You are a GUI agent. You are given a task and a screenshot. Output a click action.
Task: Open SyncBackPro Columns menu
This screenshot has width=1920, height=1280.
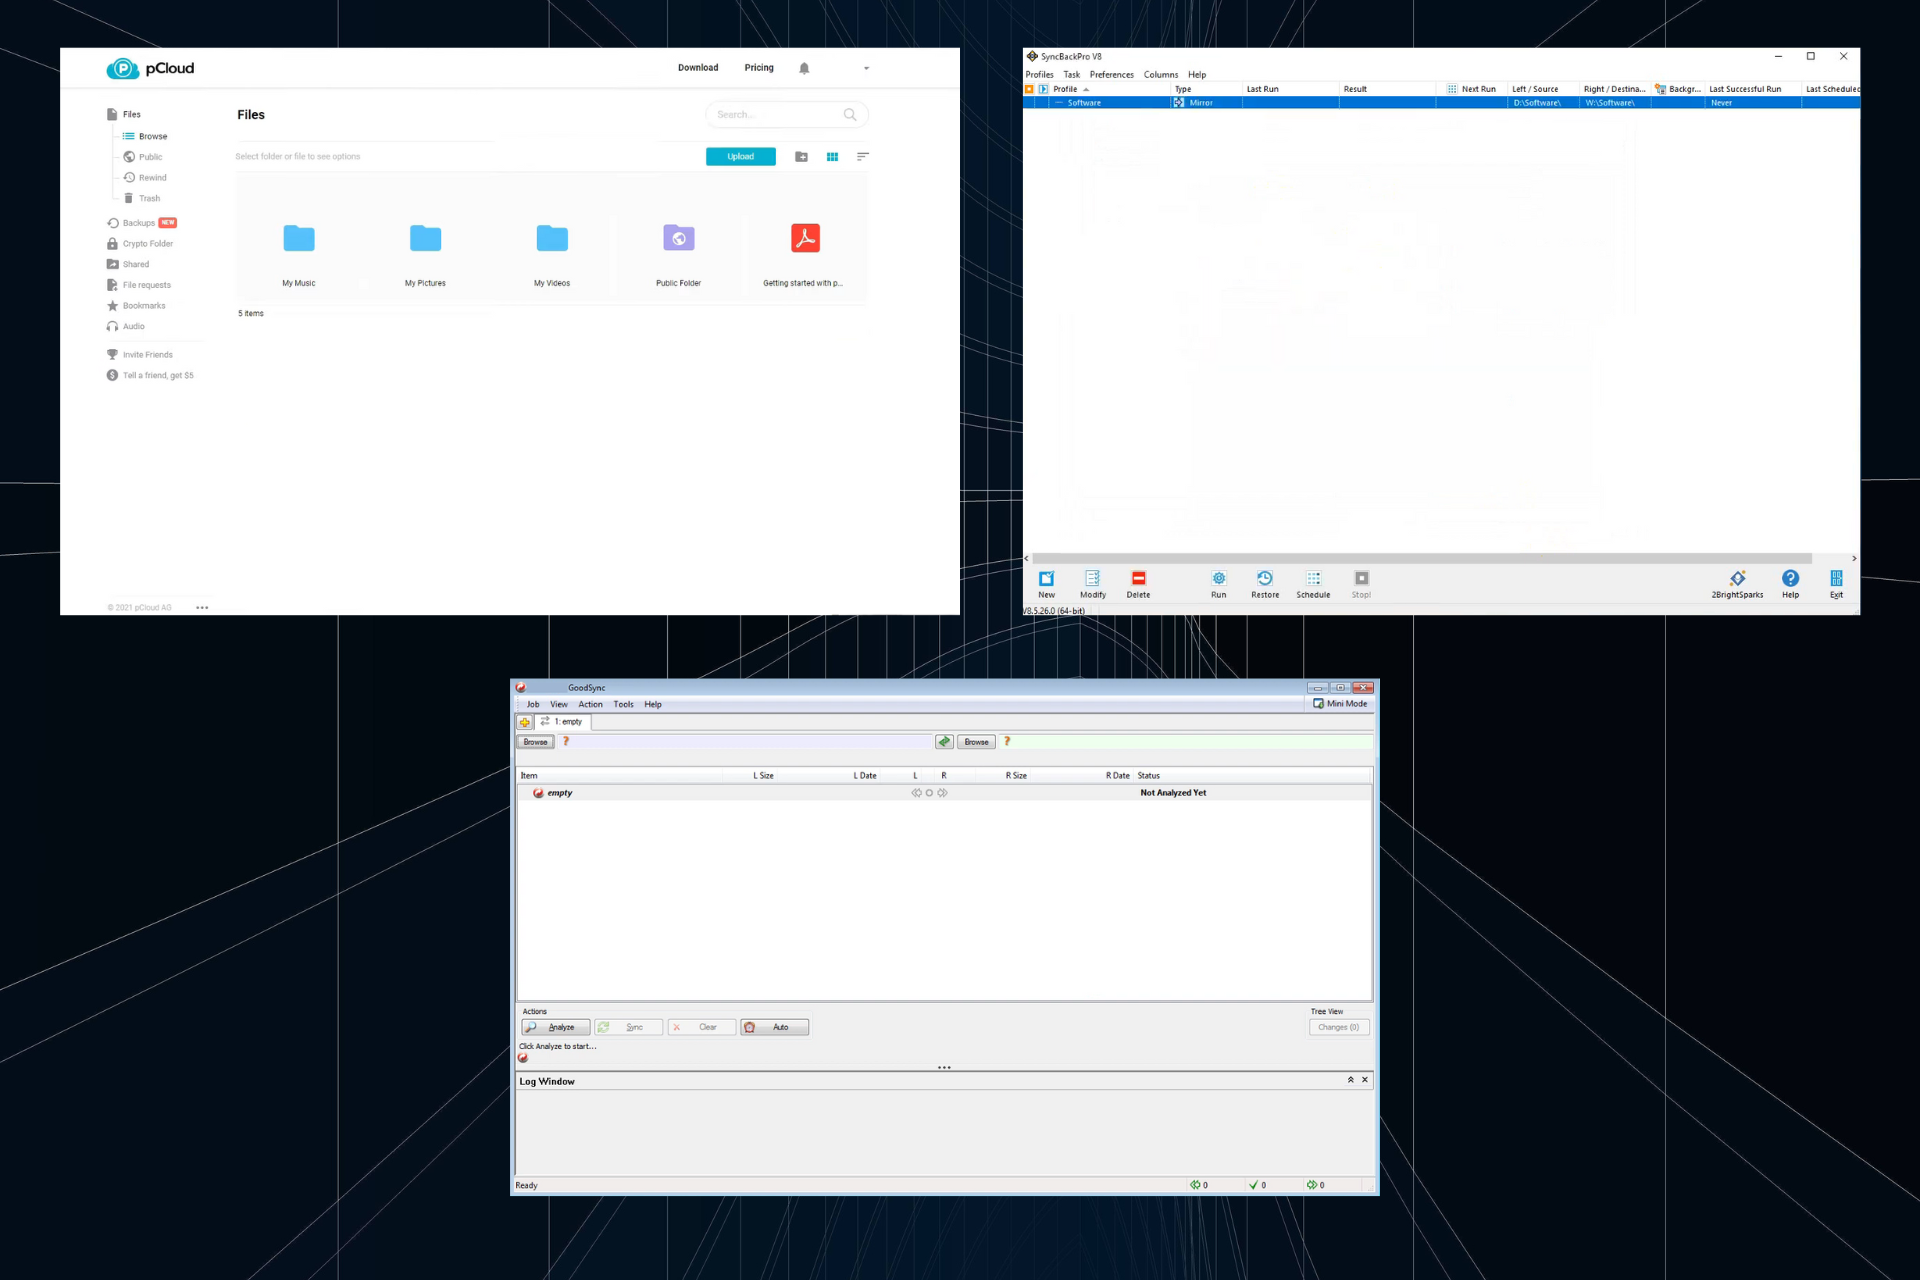1161,75
